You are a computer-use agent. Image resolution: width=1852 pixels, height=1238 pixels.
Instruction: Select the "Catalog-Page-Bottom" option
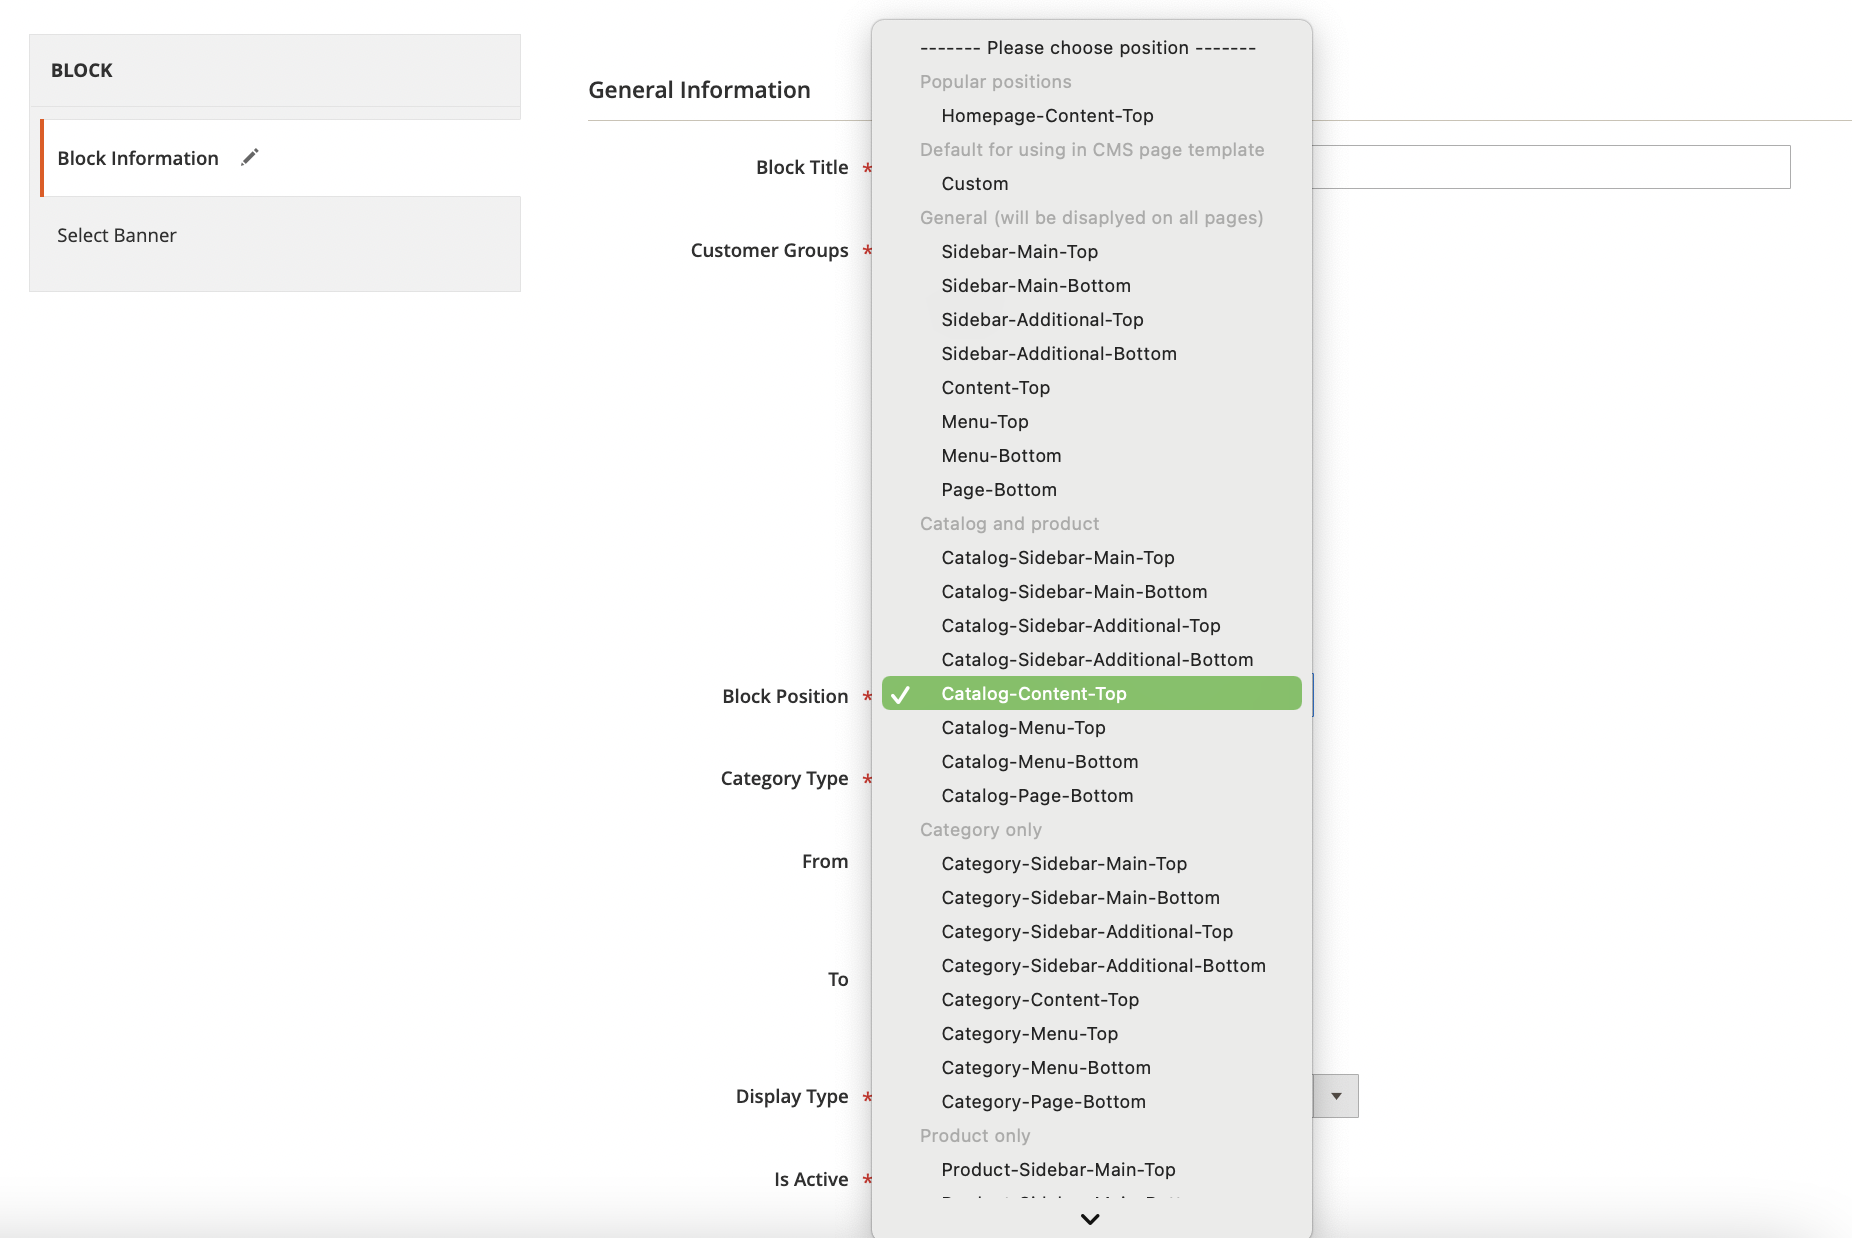point(1037,795)
